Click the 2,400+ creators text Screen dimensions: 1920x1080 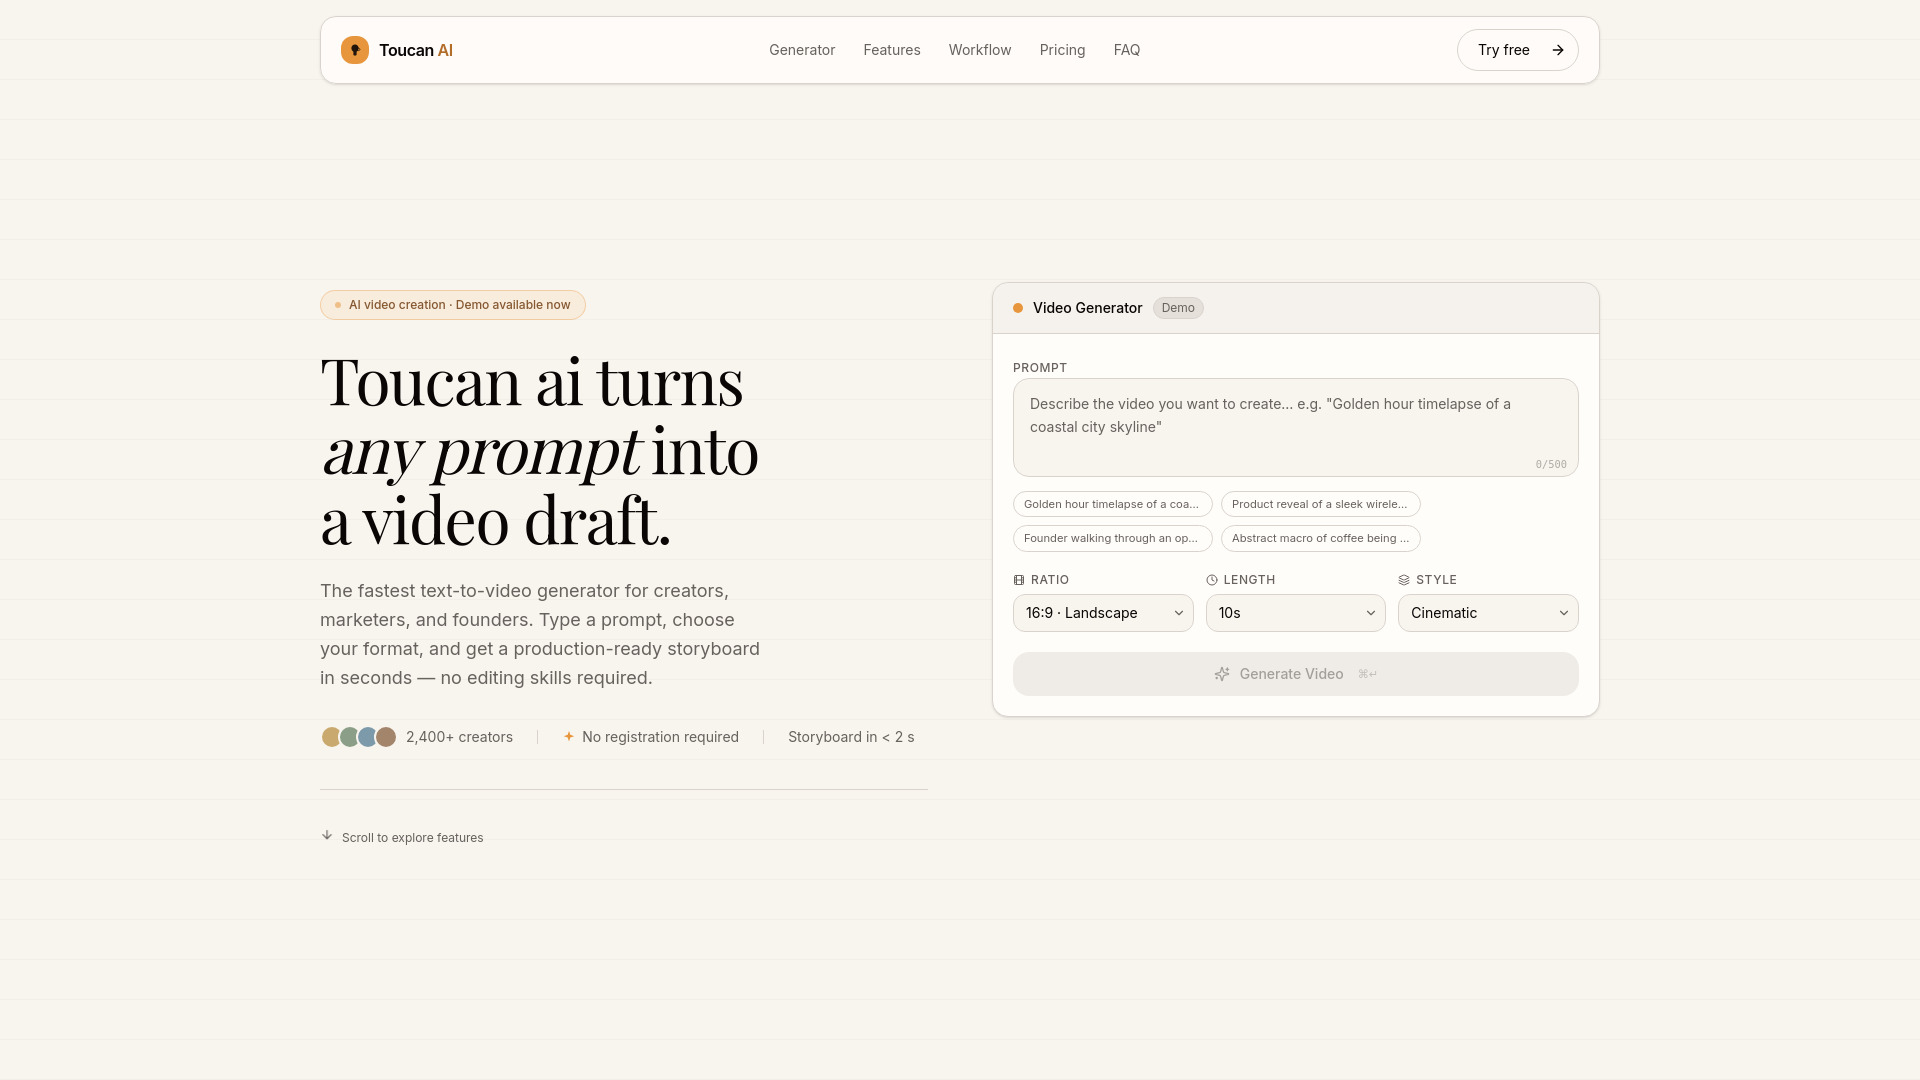[x=459, y=737]
